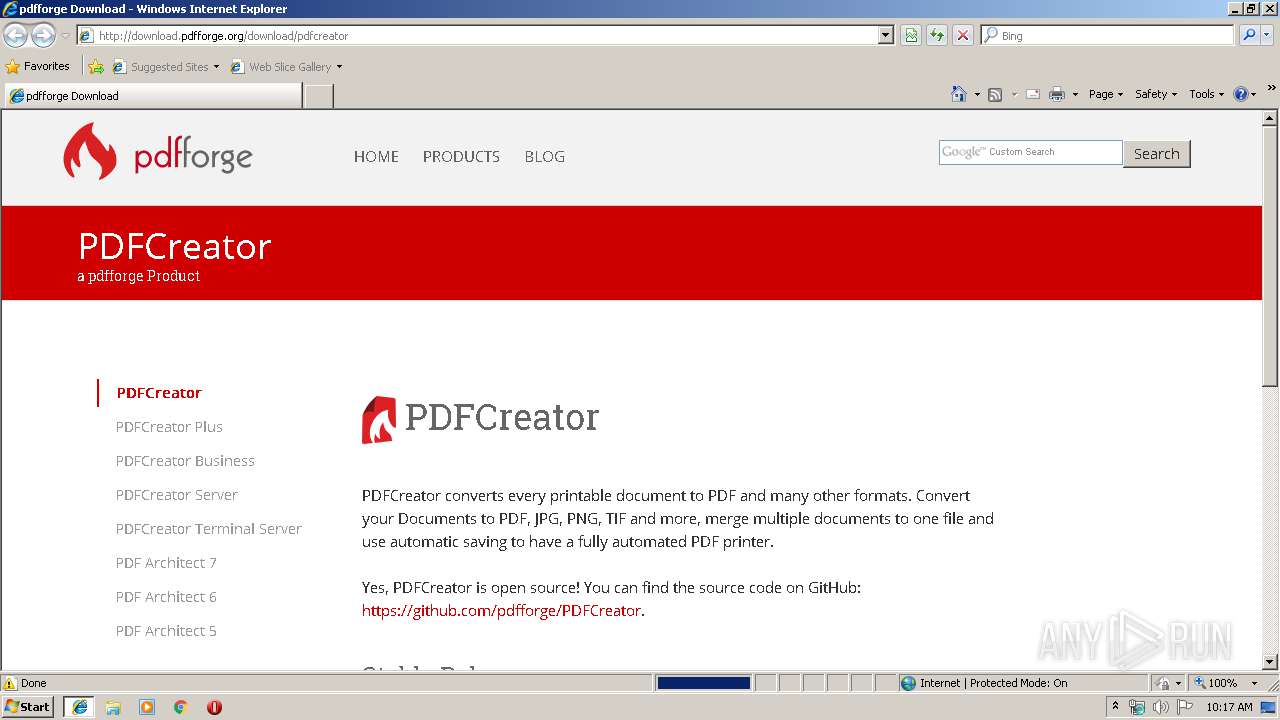
Task: Click the clock showing 10:17 AM
Action: tap(1229, 707)
